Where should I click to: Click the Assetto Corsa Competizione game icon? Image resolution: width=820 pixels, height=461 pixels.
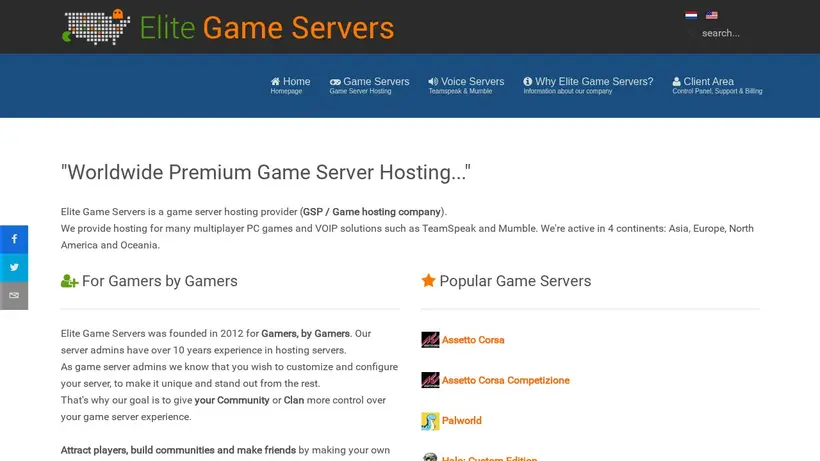(x=430, y=380)
